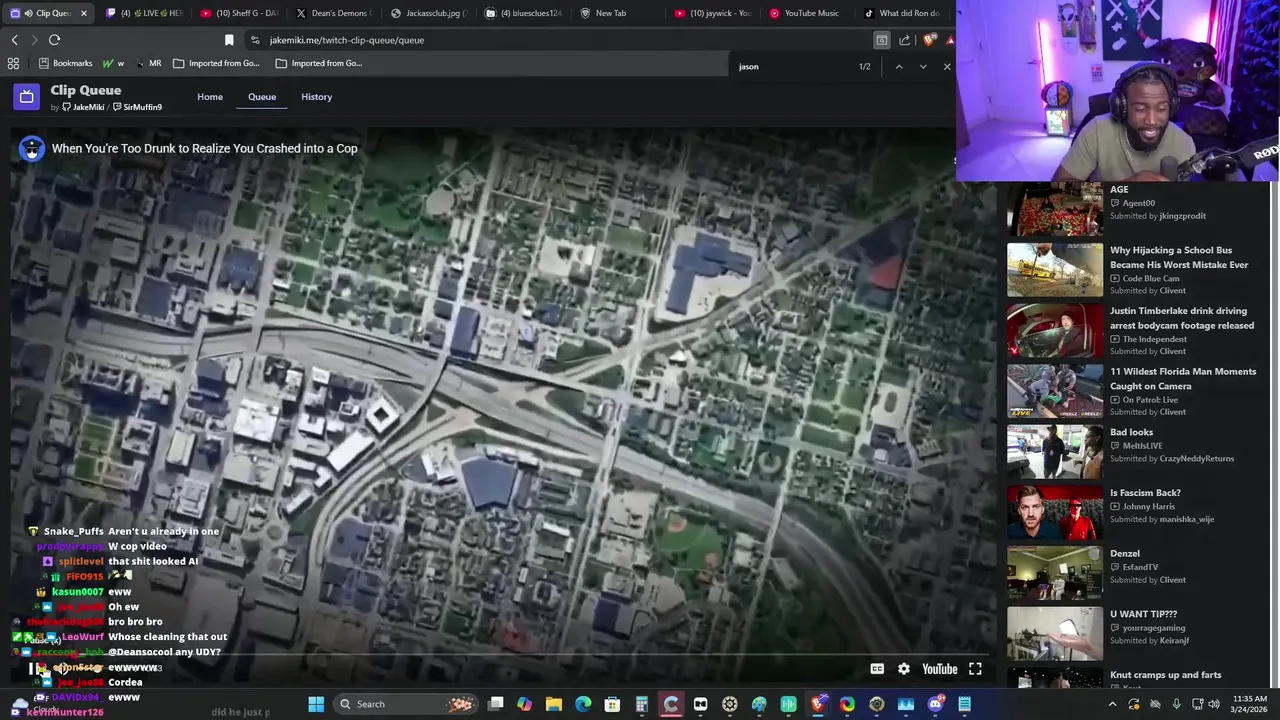Open Calculator from the taskbar
The height and width of the screenshot is (720, 1280).
[642, 704]
